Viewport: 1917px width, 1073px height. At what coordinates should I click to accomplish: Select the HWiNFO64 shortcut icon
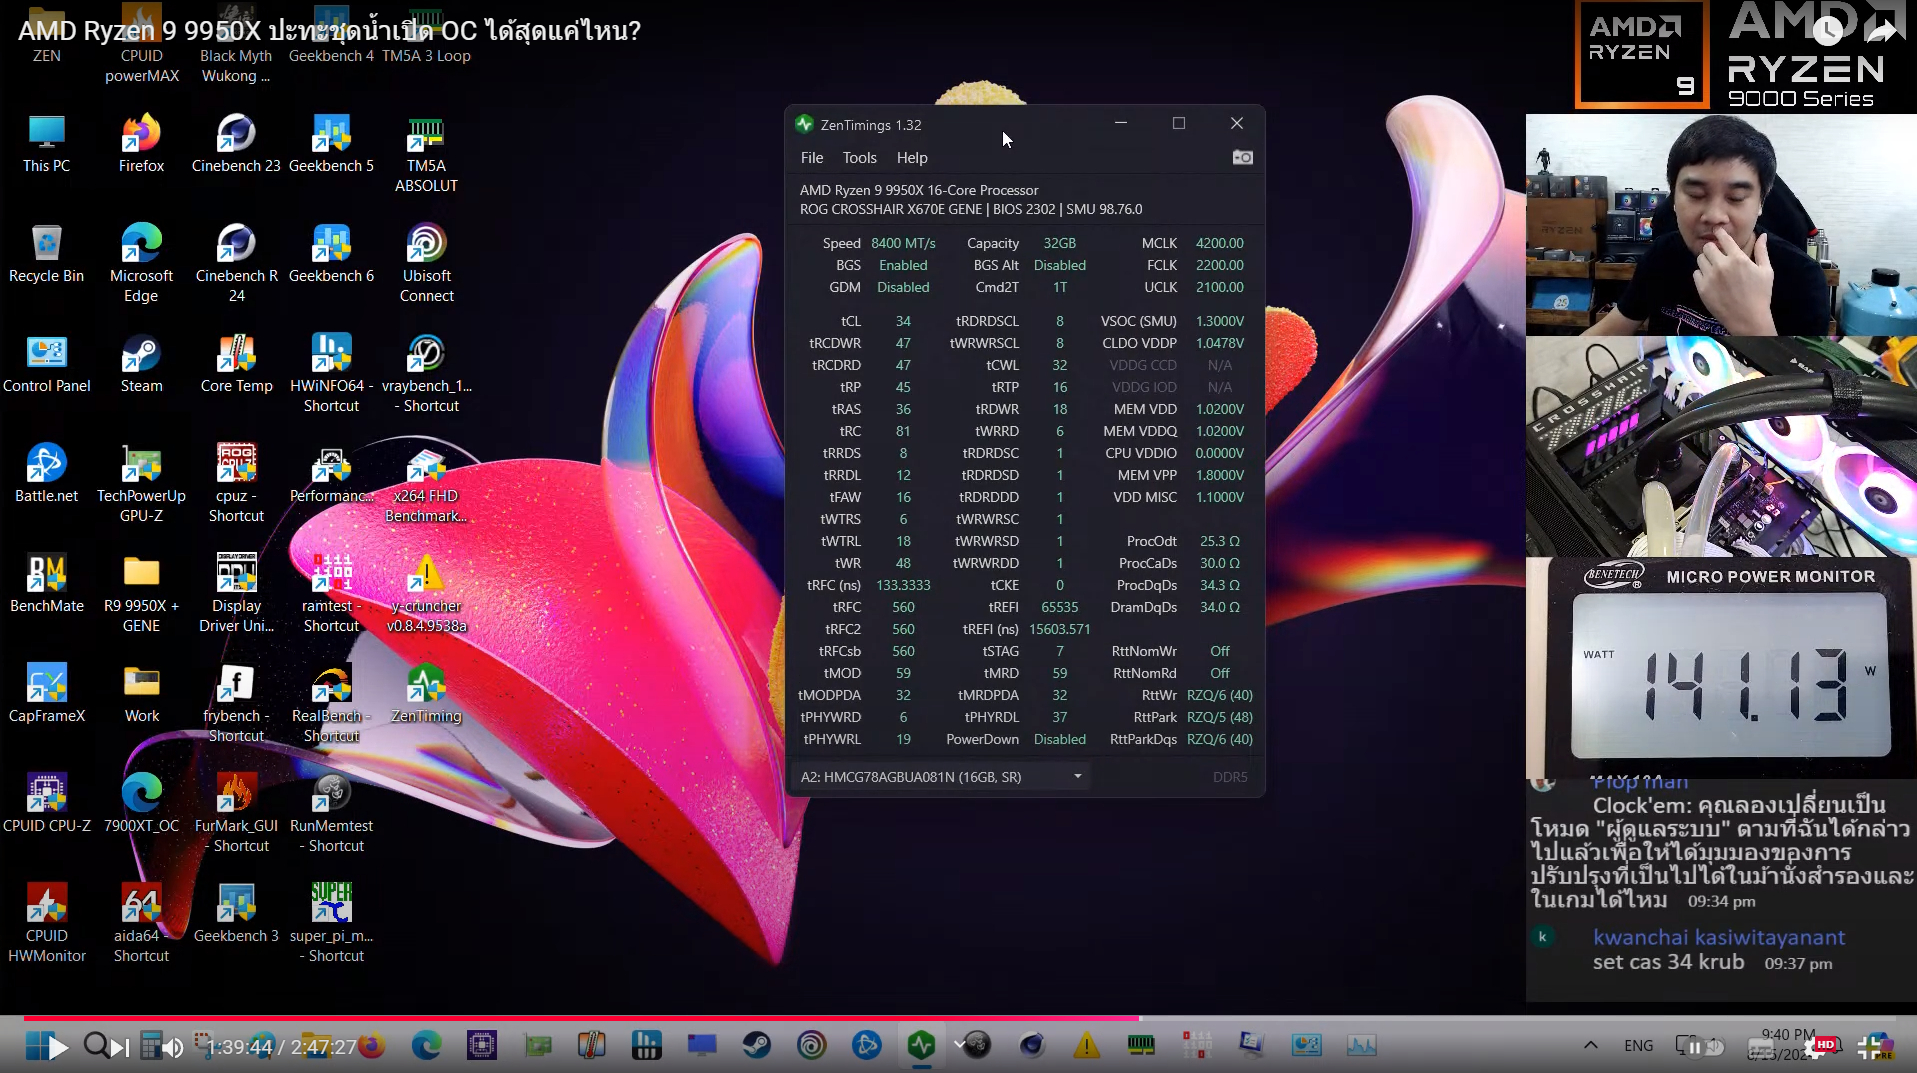coord(331,354)
